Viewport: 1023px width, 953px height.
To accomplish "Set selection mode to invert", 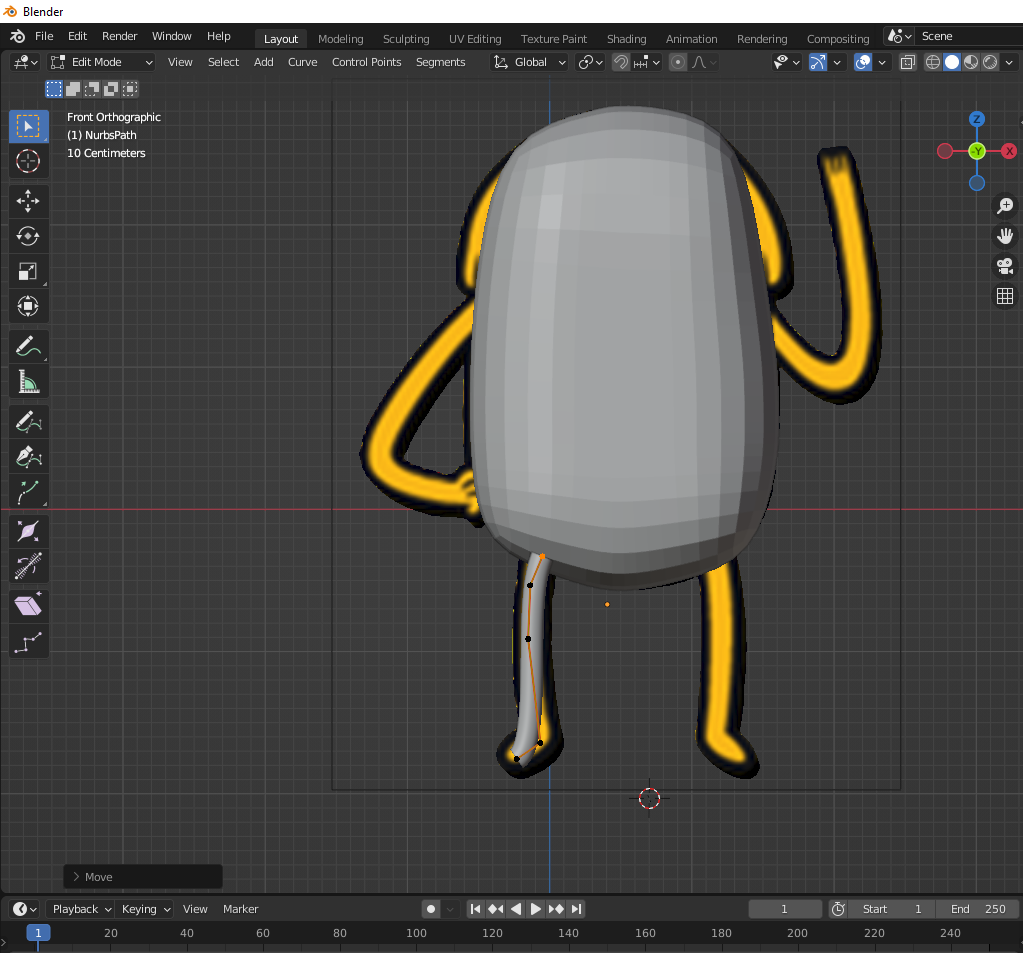I will pos(111,89).
